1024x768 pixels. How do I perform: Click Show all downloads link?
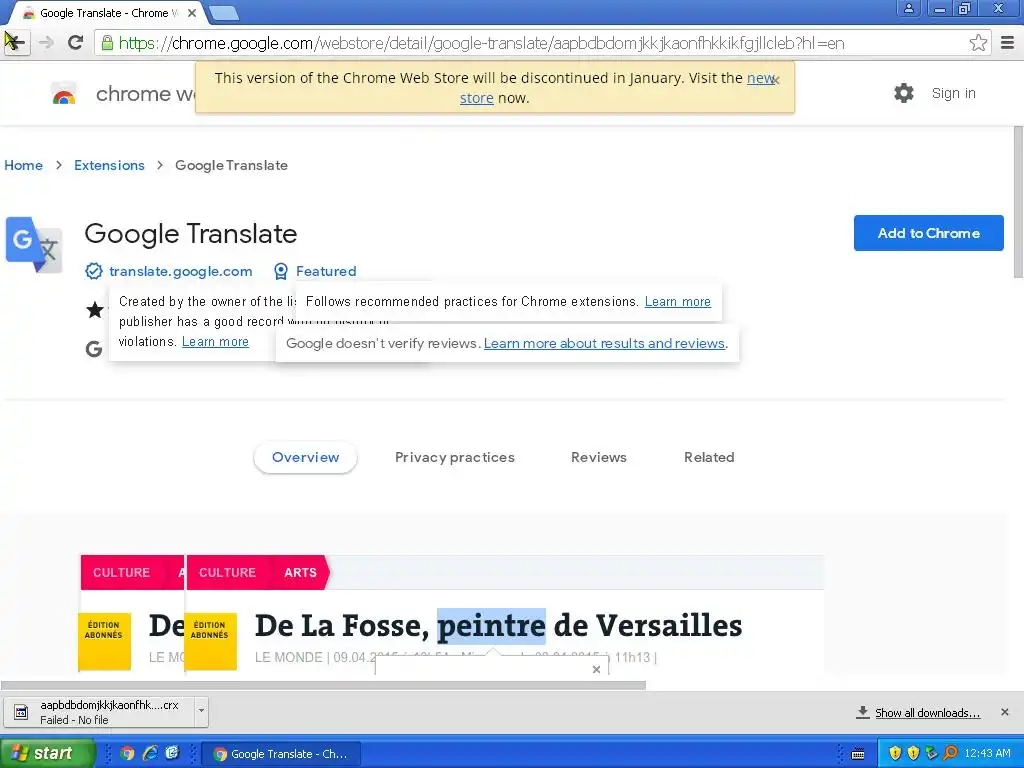tap(927, 712)
